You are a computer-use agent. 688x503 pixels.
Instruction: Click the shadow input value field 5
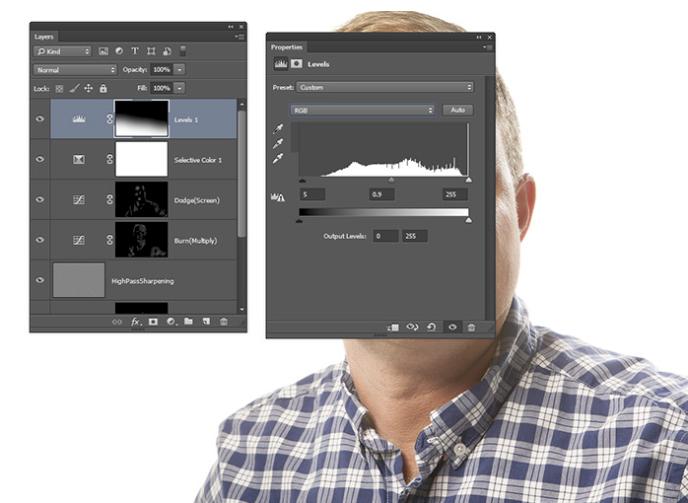[x=312, y=194]
